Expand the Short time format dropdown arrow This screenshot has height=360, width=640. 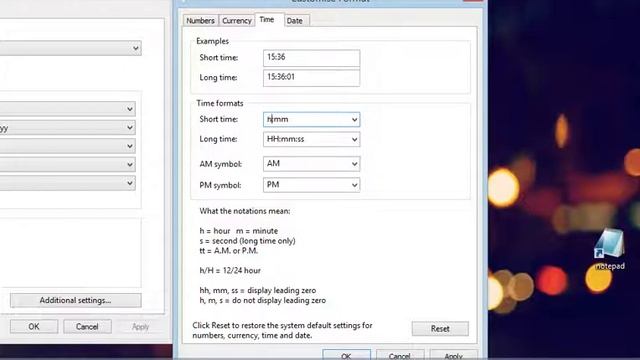pyautogui.click(x=354, y=120)
